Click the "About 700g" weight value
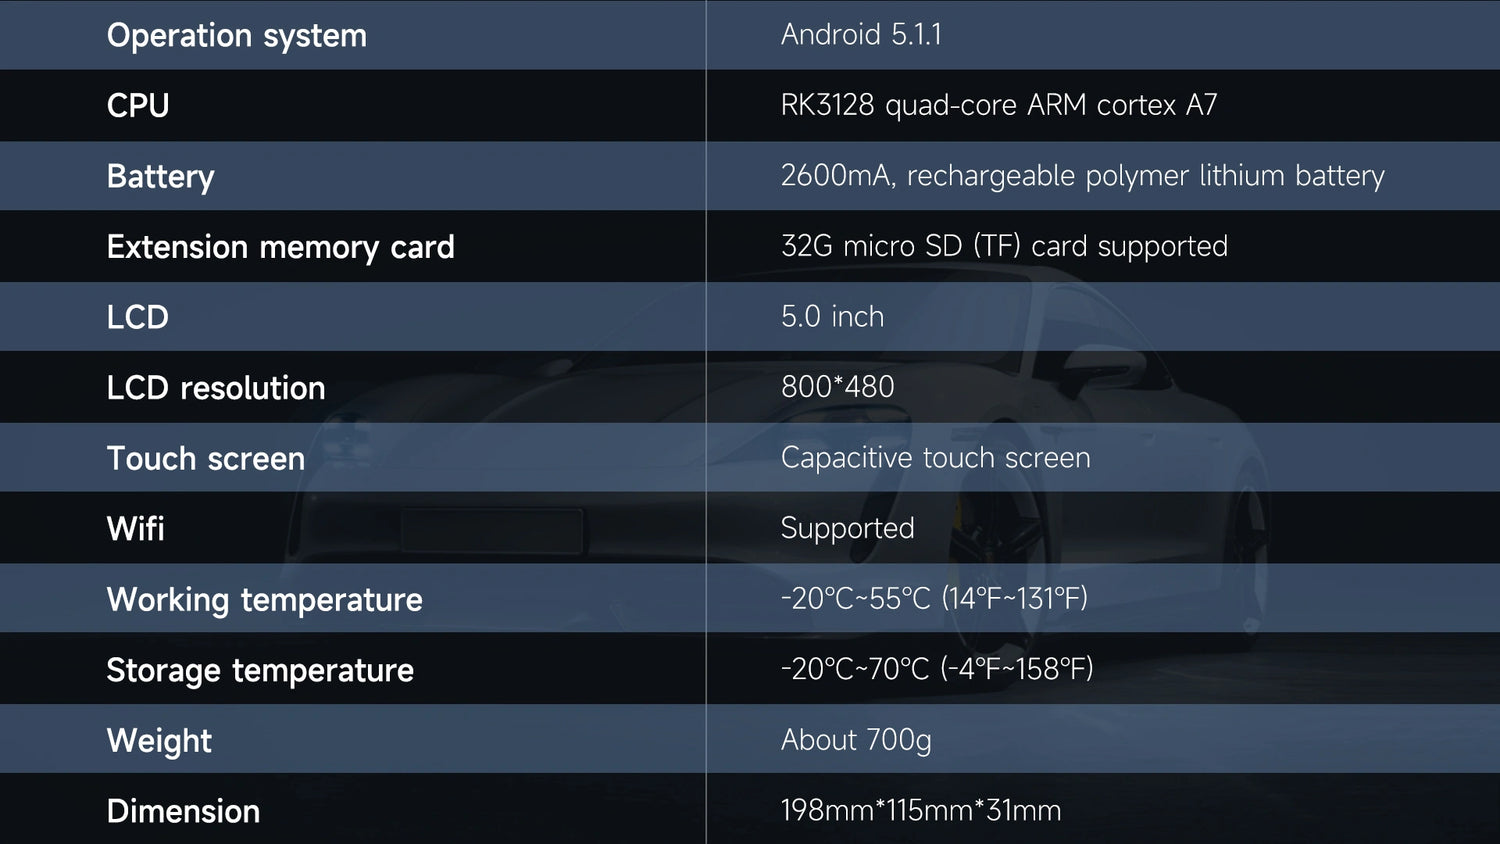Screen dimensions: 1500x844 [x=856, y=740]
